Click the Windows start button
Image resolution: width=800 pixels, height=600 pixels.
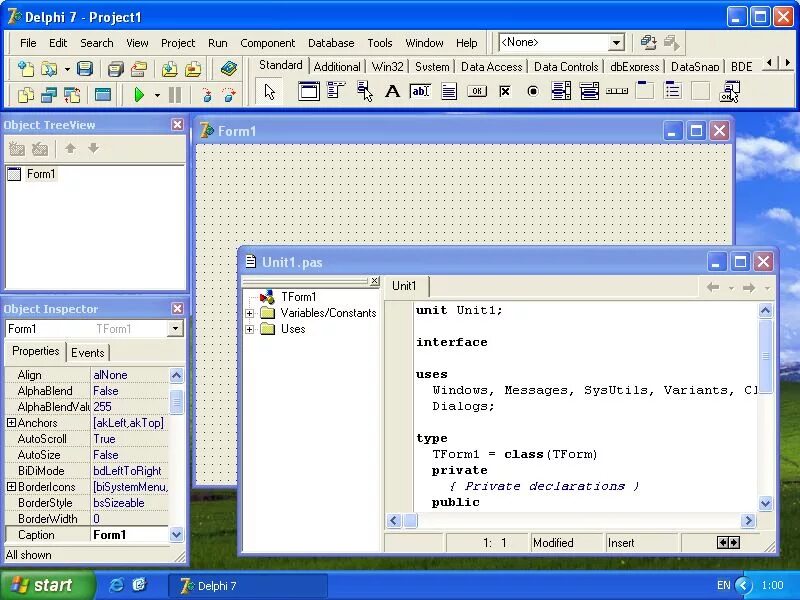(46, 585)
